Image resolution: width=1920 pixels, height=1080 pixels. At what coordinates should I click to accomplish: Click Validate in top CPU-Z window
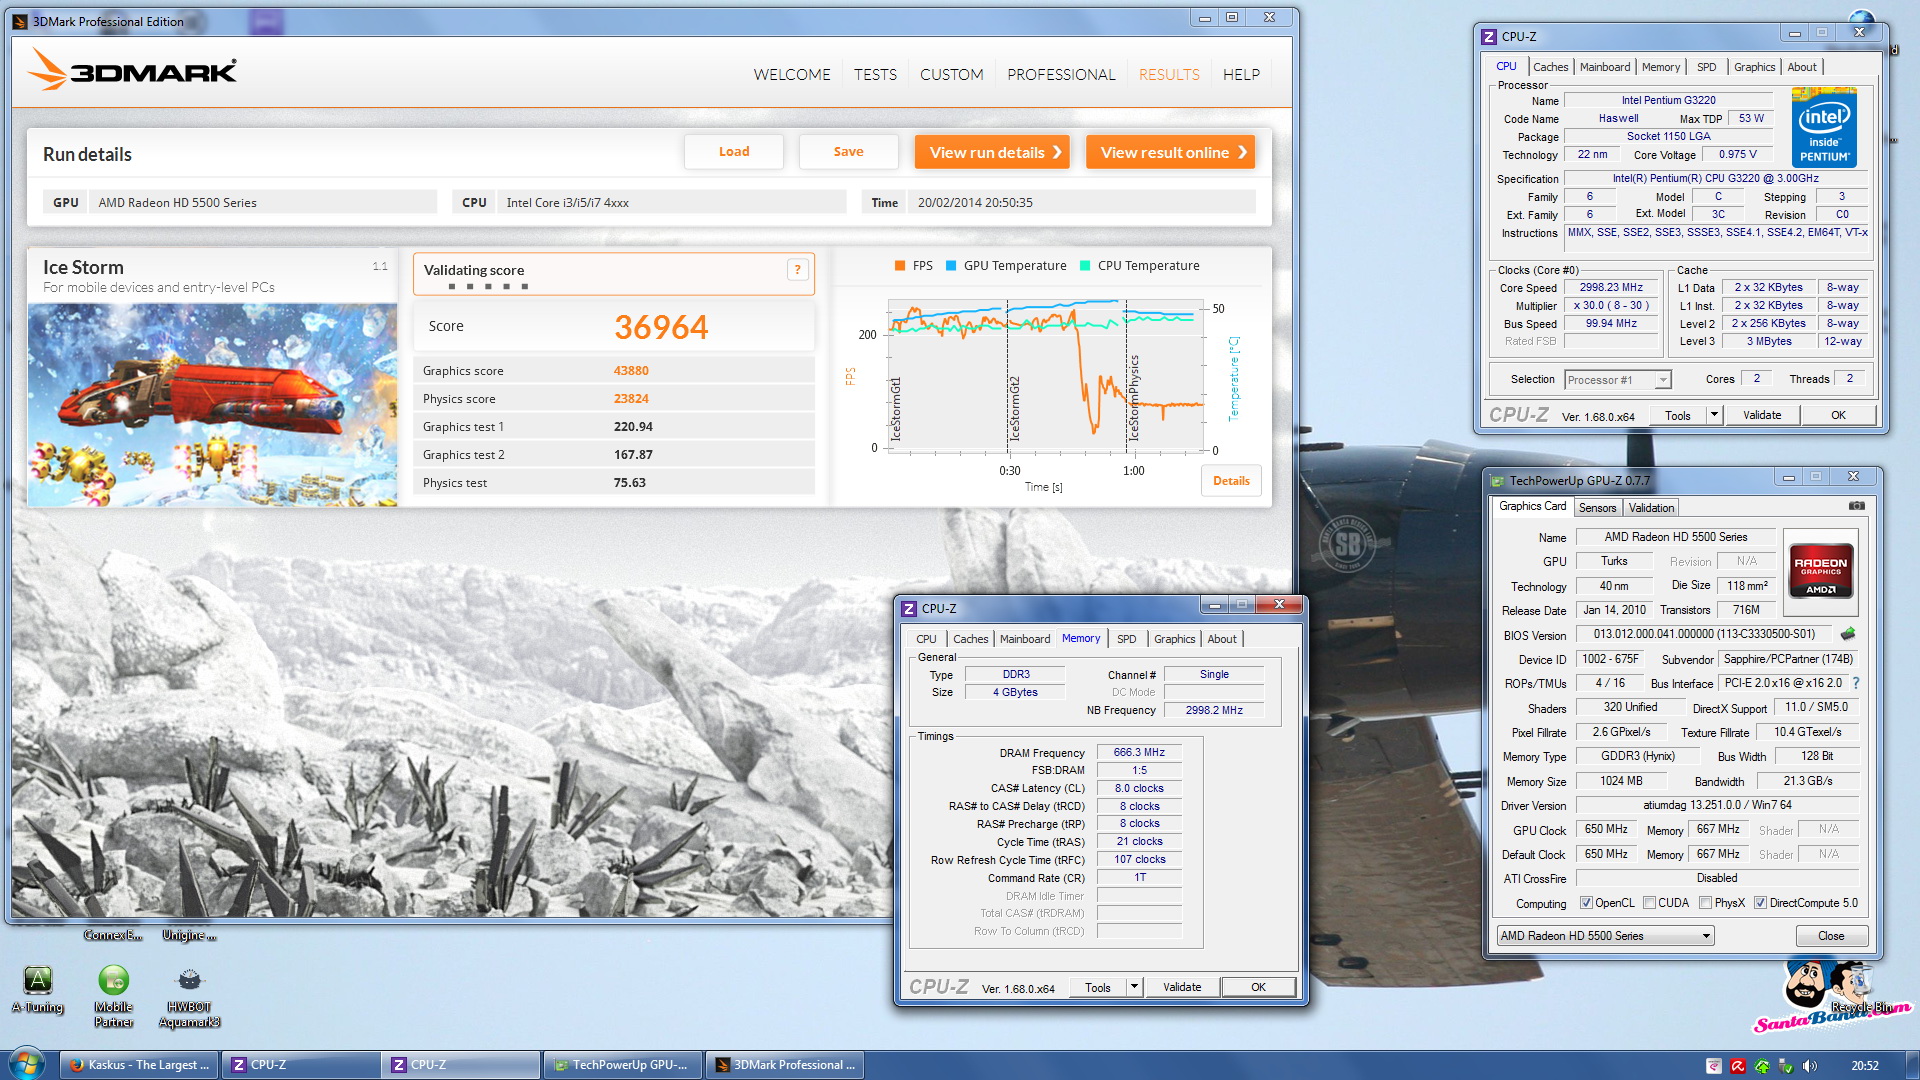pos(1761,415)
